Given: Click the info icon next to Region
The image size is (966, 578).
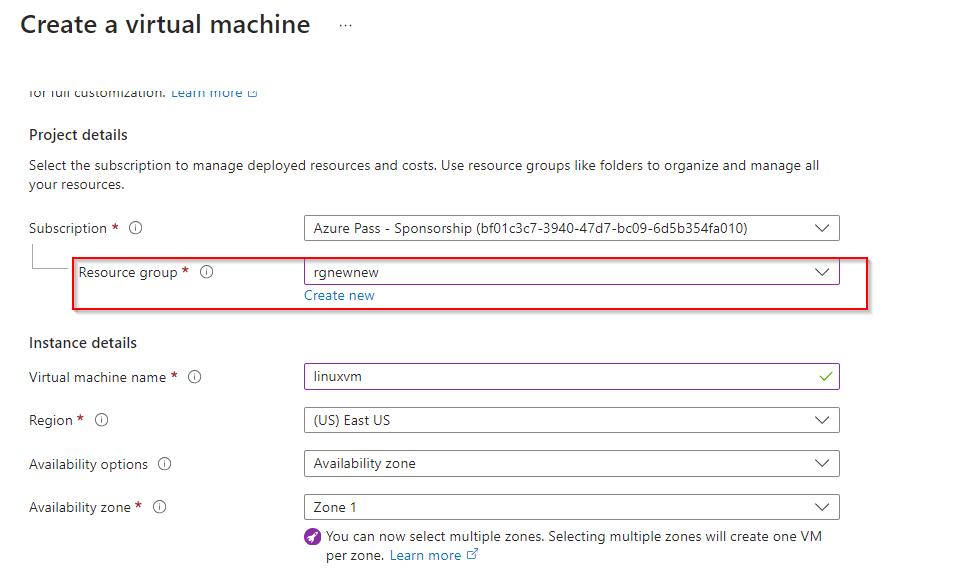Looking at the screenshot, I should tap(101, 420).
